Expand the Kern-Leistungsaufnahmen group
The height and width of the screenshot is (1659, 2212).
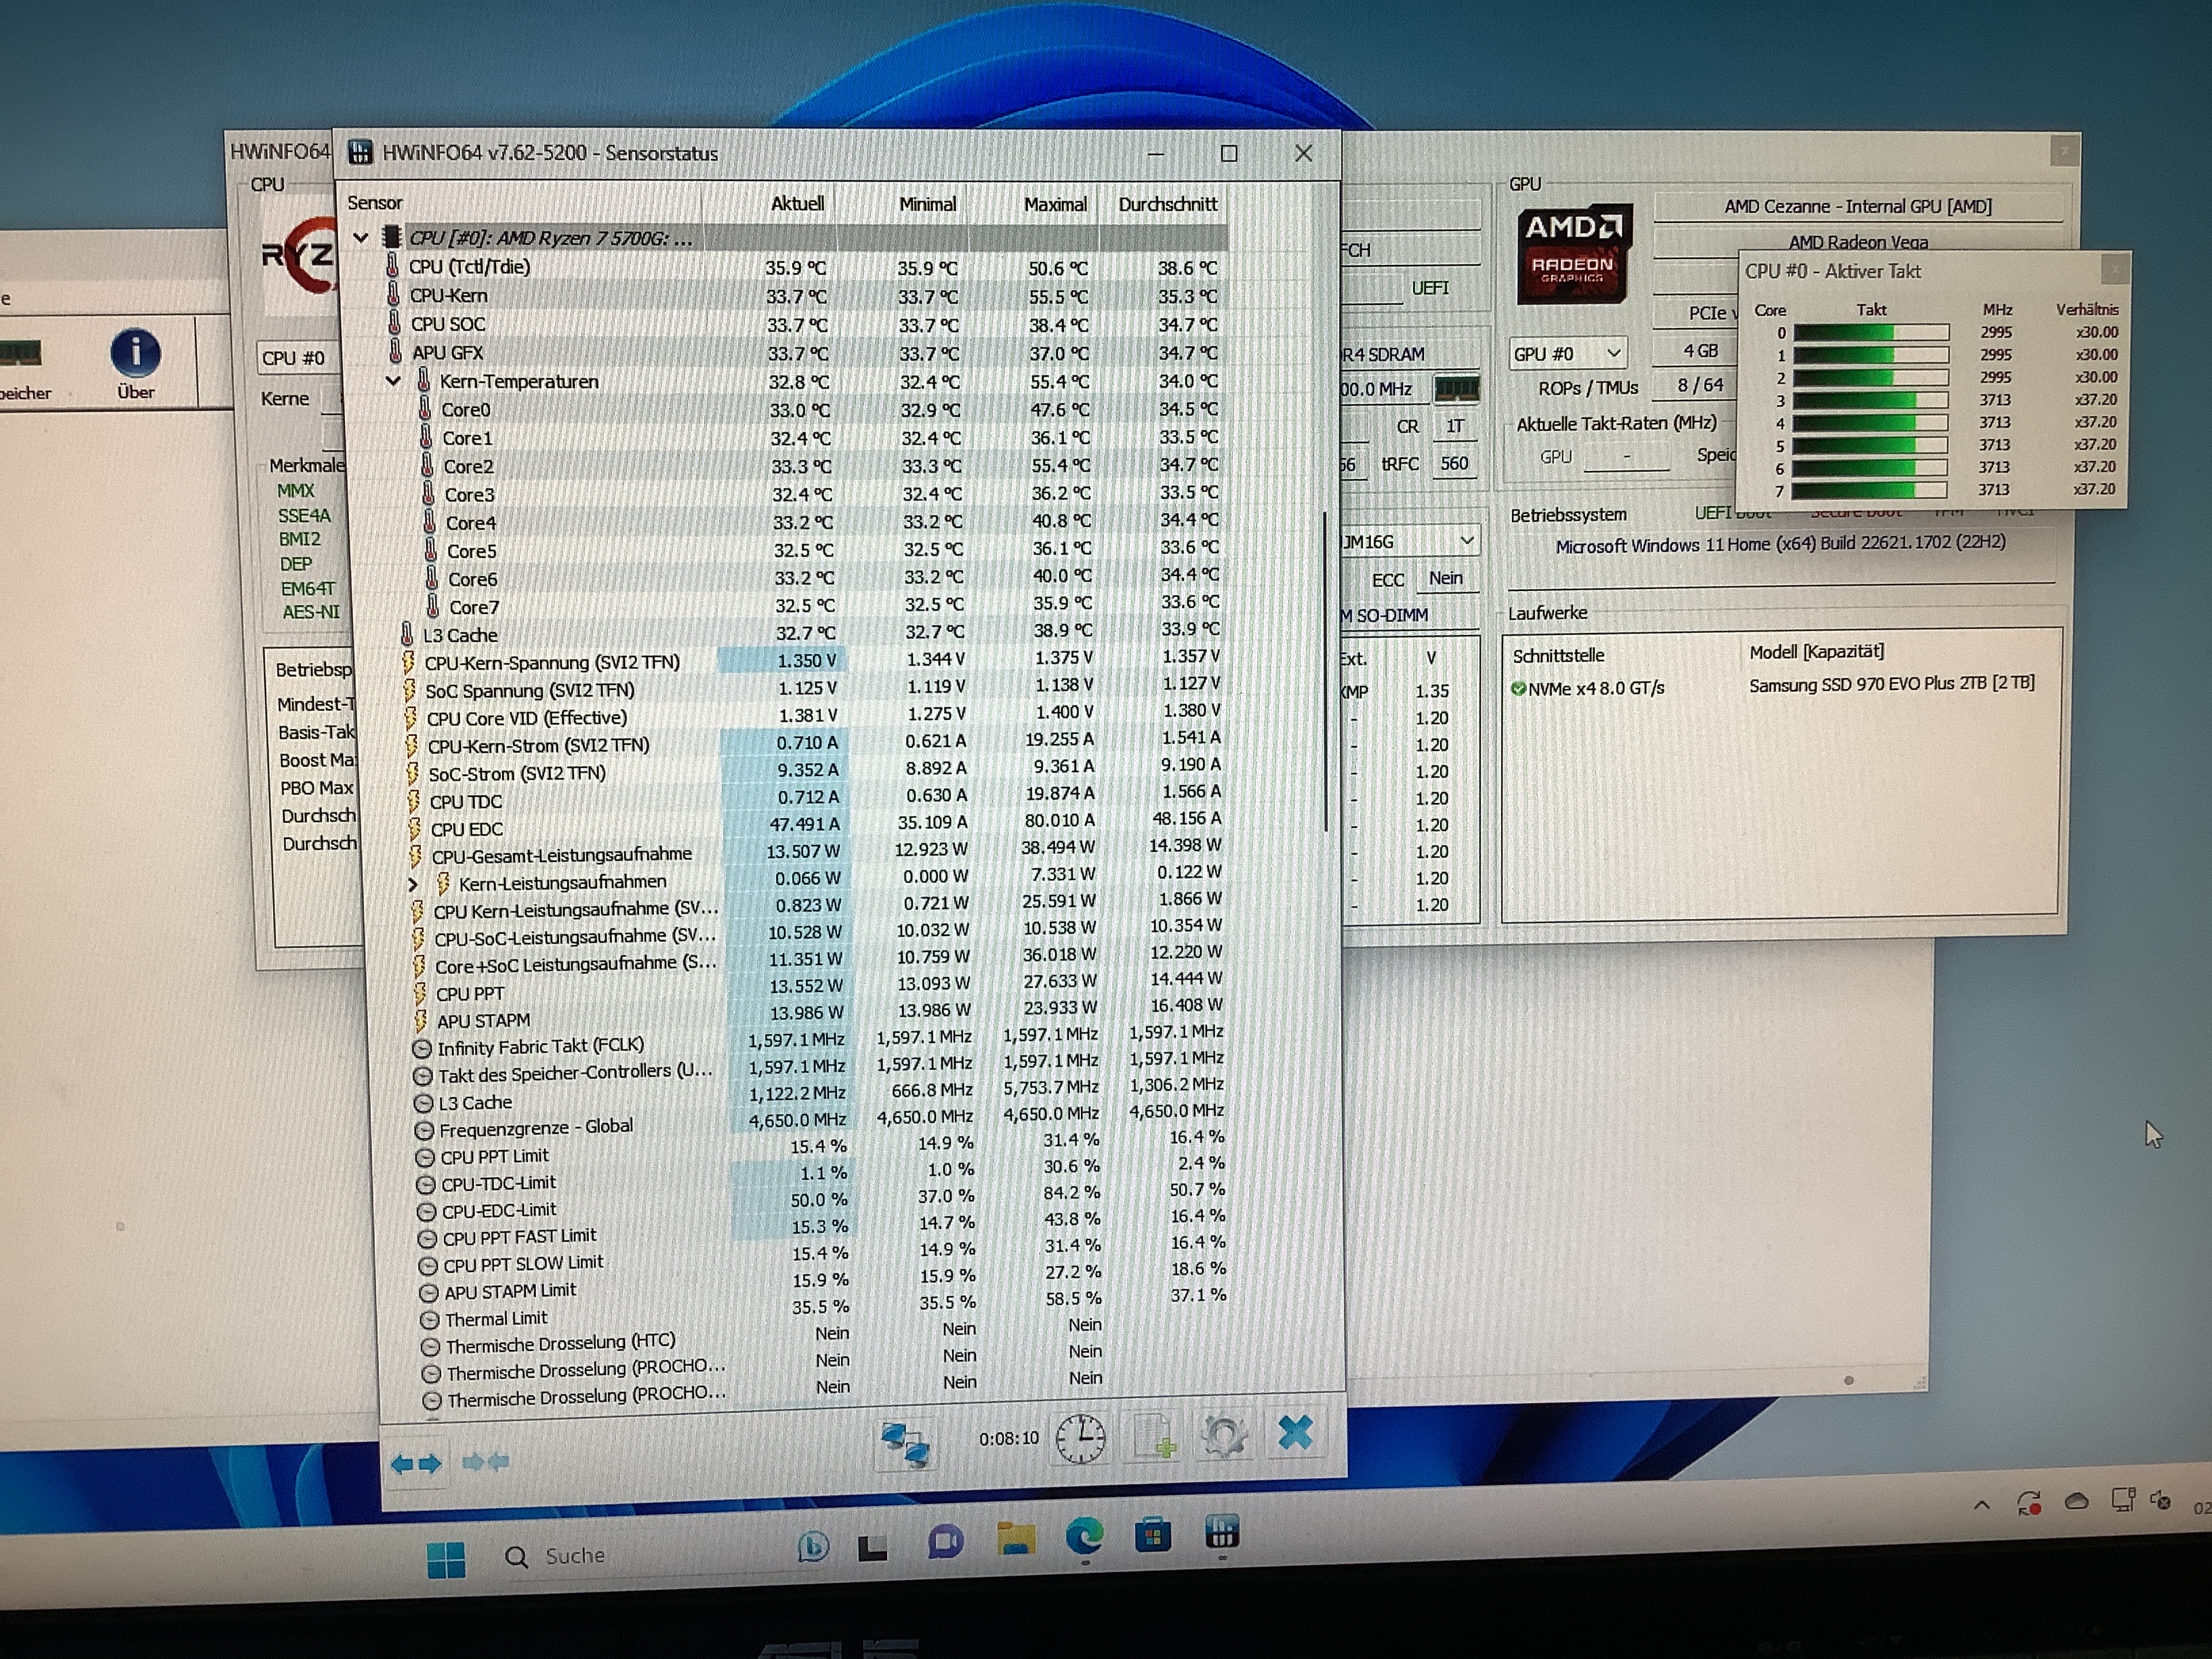tap(413, 884)
